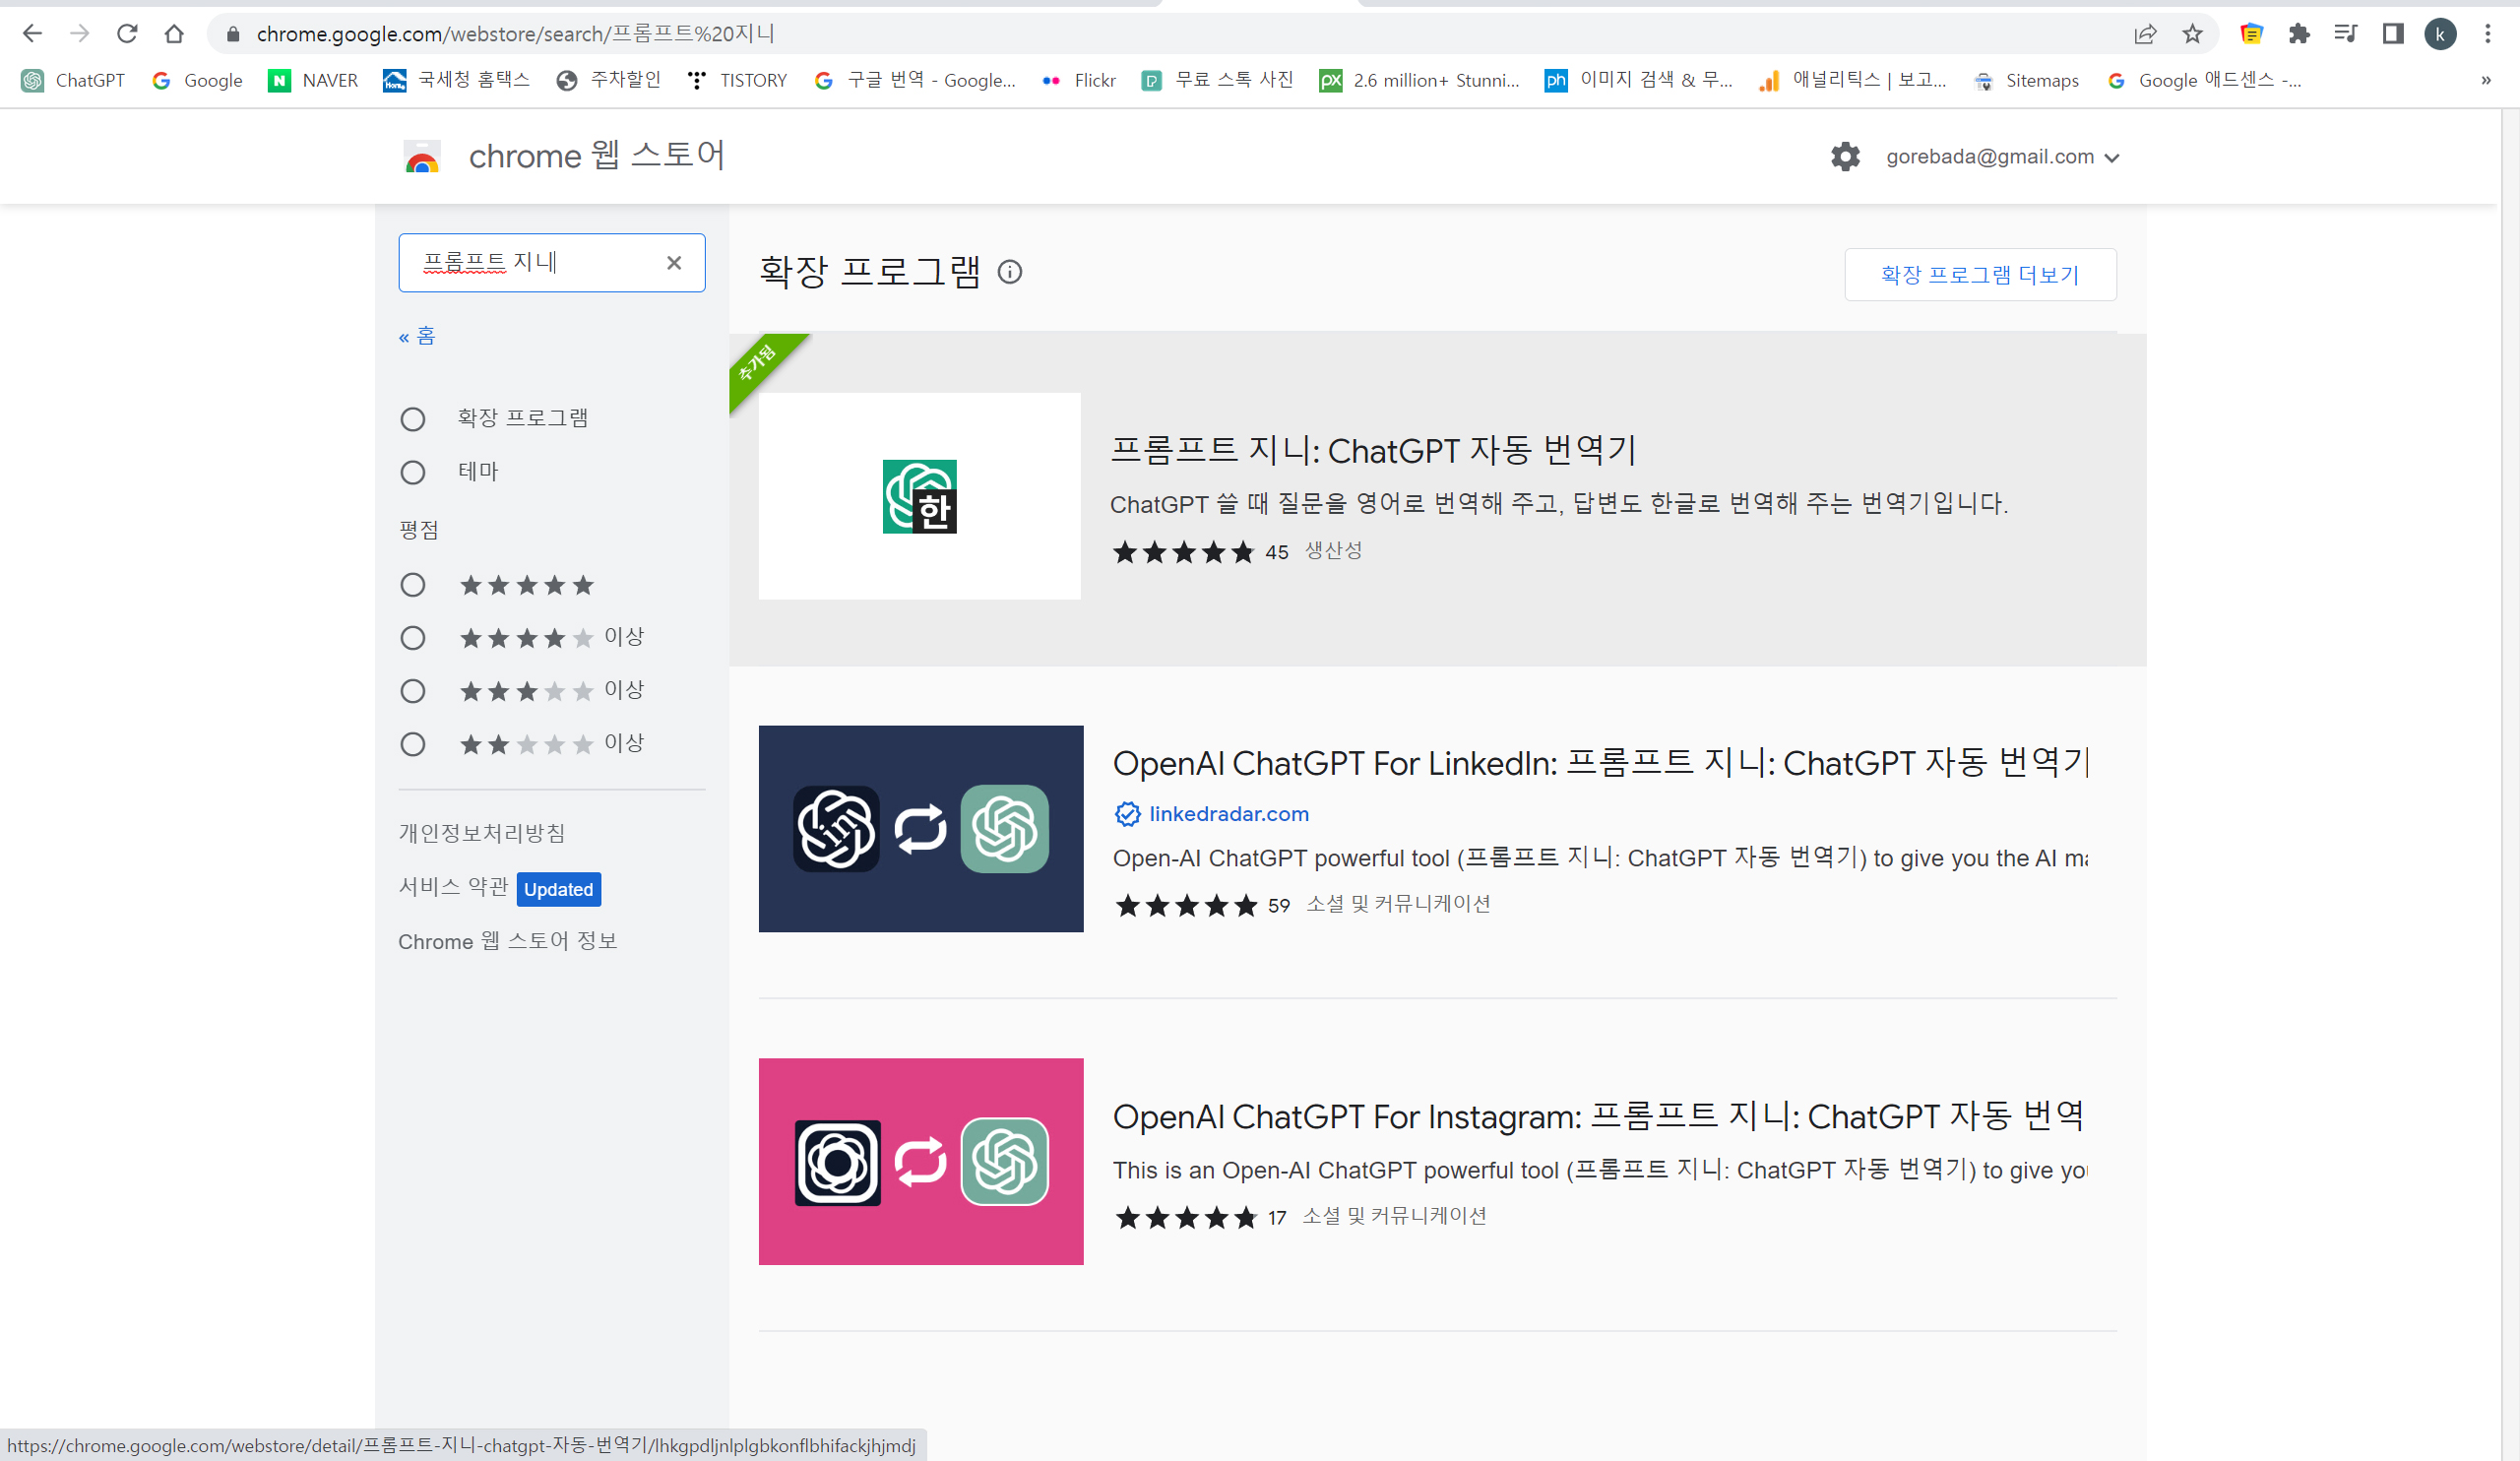Open the profile avatar 'k'

[2440, 34]
